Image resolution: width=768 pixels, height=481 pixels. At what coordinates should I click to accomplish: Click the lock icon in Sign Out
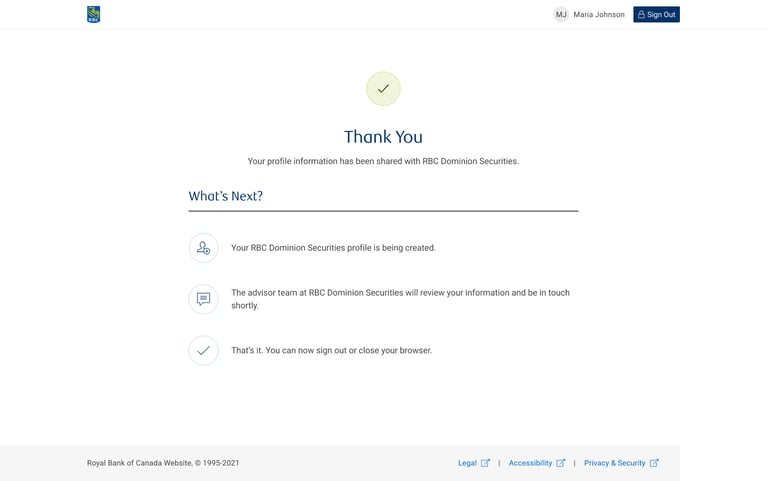641,14
